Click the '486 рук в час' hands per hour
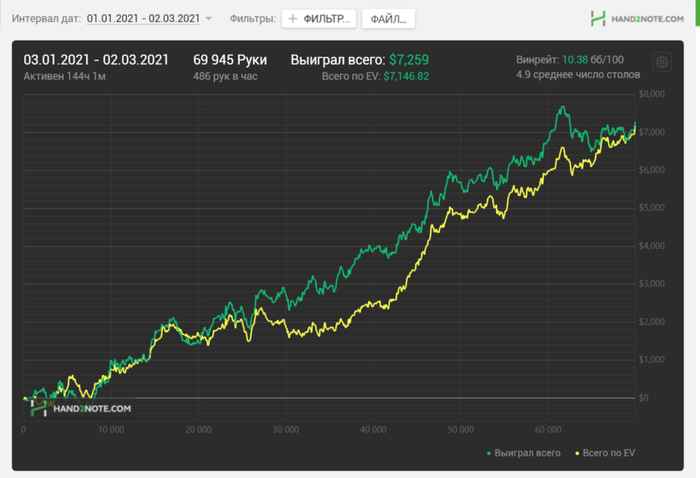The height and width of the screenshot is (478, 700). [x=225, y=76]
